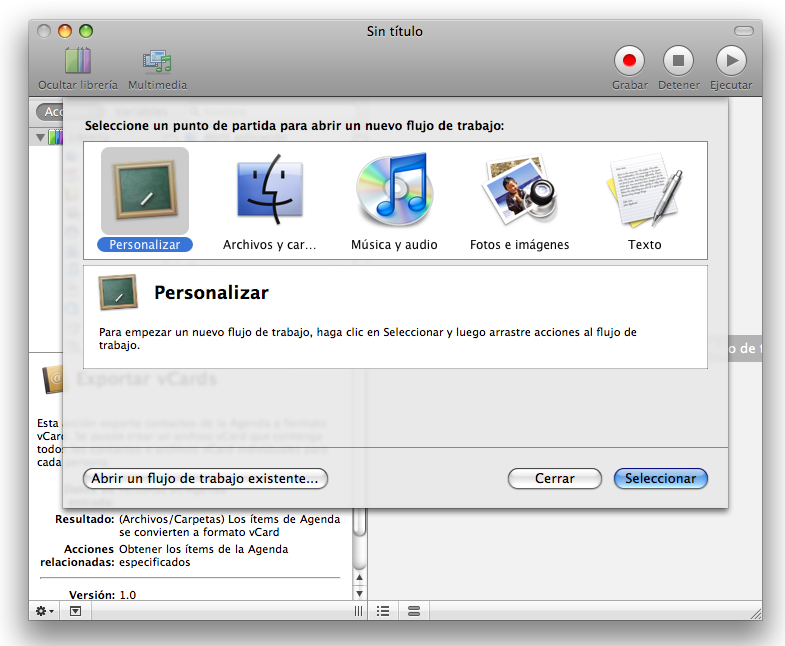
Task: Open the Multimedia browser toolbar icon
Action: pyautogui.click(x=157, y=61)
